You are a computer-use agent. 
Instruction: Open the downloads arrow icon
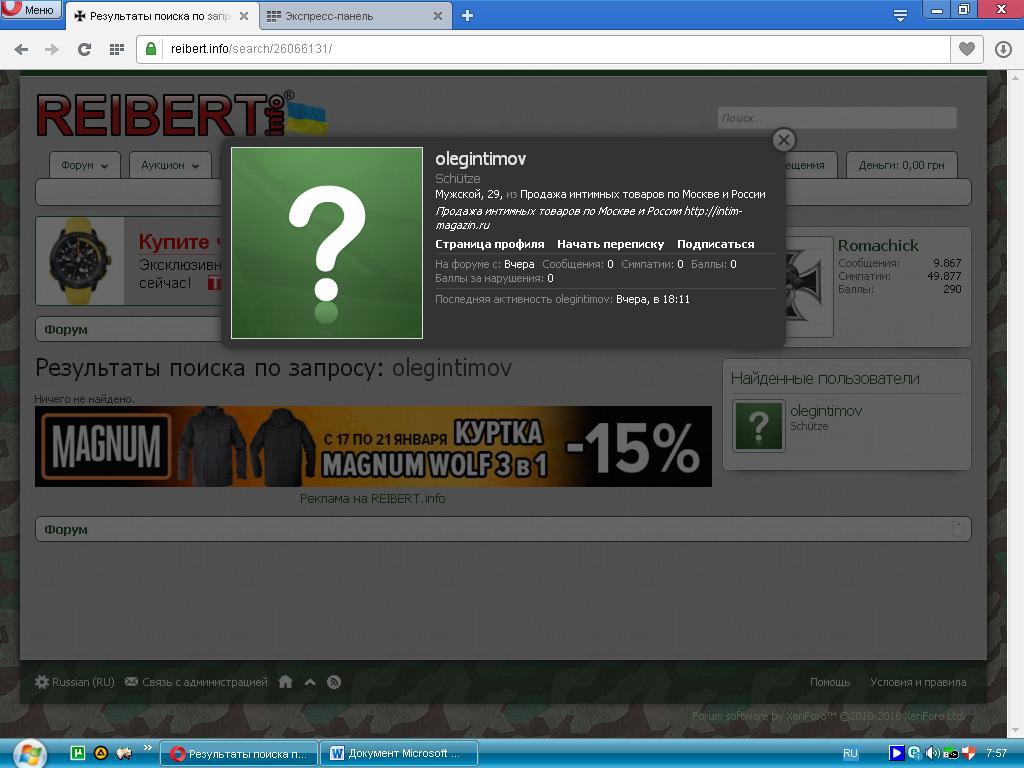click(1003, 49)
